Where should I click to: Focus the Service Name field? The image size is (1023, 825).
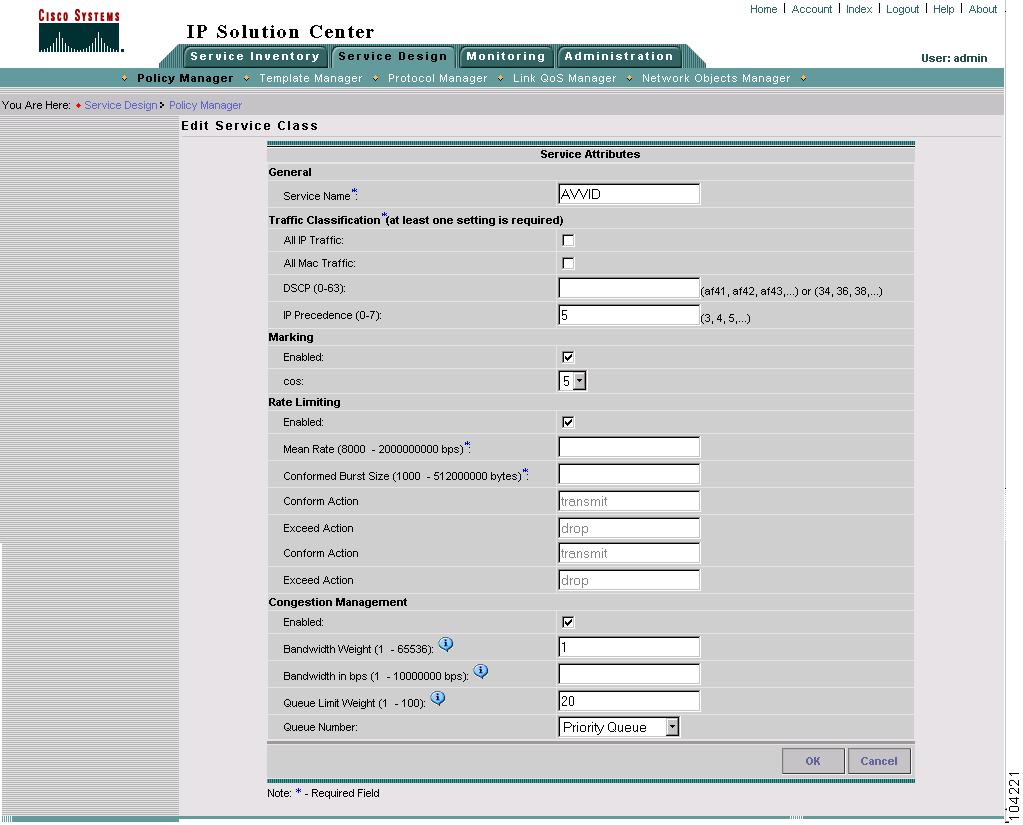tap(629, 194)
